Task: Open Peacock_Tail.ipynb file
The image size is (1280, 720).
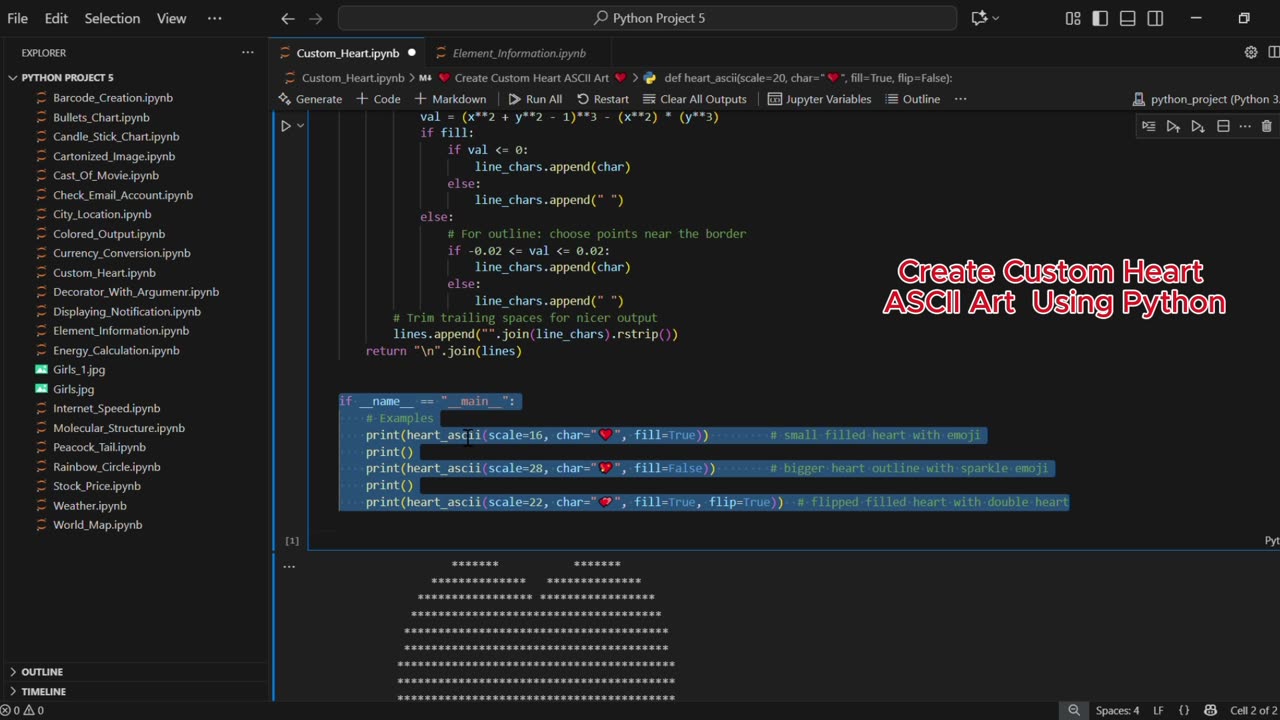Action: coord(97,447)
